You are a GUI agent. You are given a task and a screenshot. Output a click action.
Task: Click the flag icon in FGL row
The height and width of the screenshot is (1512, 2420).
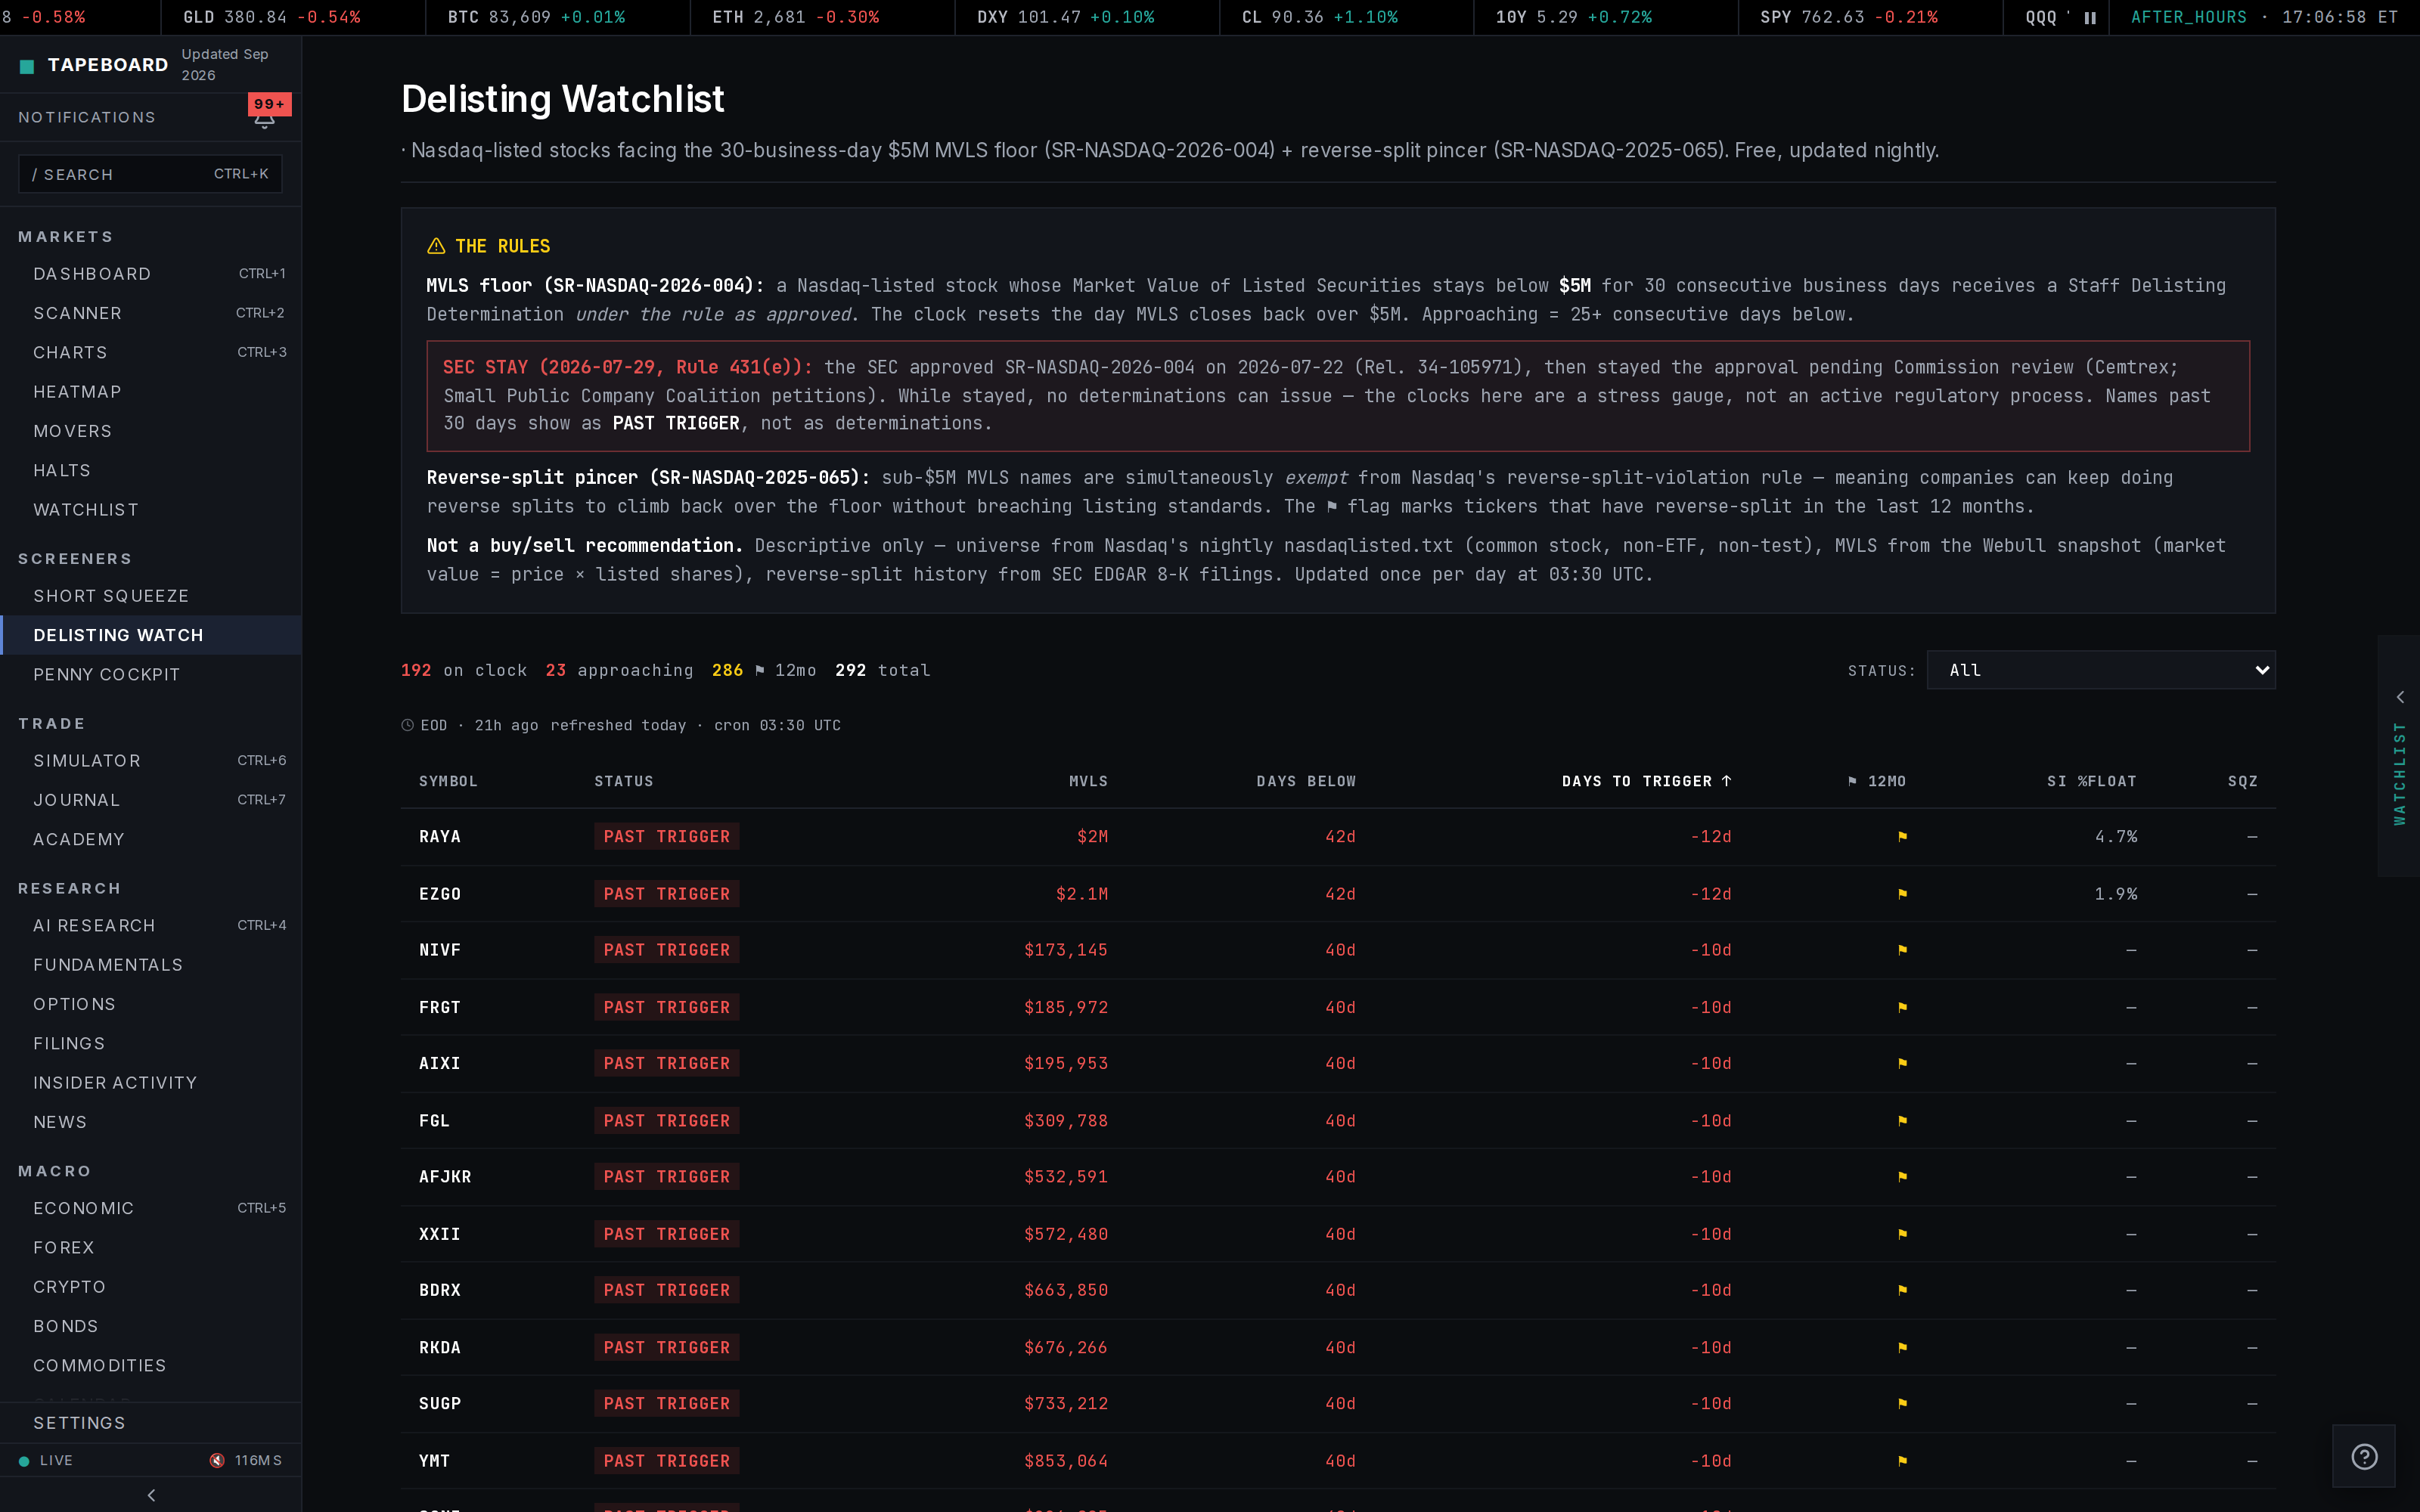tap(1902, 1121)
